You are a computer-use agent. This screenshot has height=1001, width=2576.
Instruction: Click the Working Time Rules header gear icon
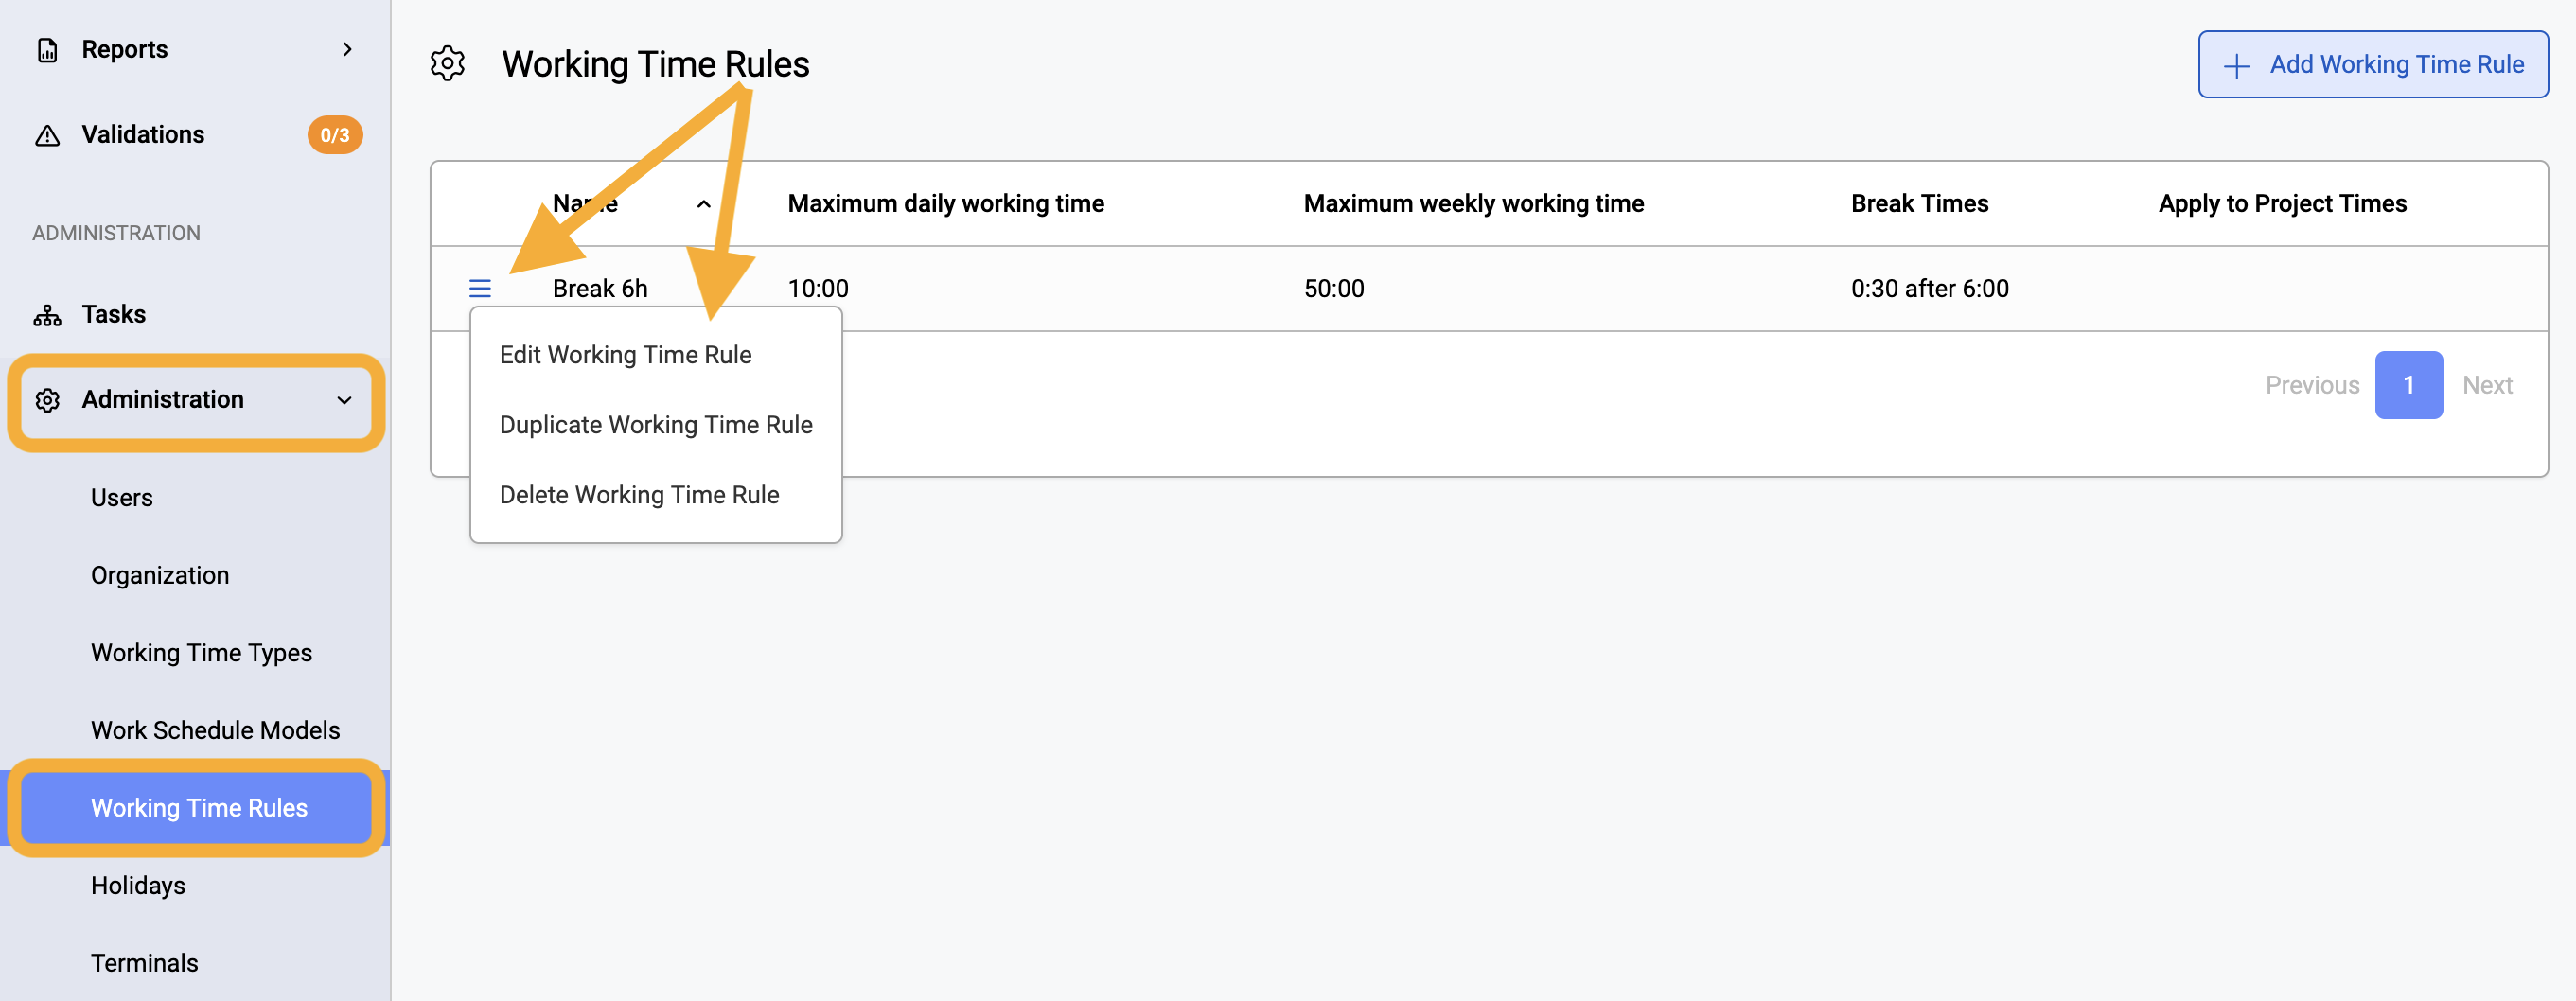pyautogui.click(x=448, y=64)
